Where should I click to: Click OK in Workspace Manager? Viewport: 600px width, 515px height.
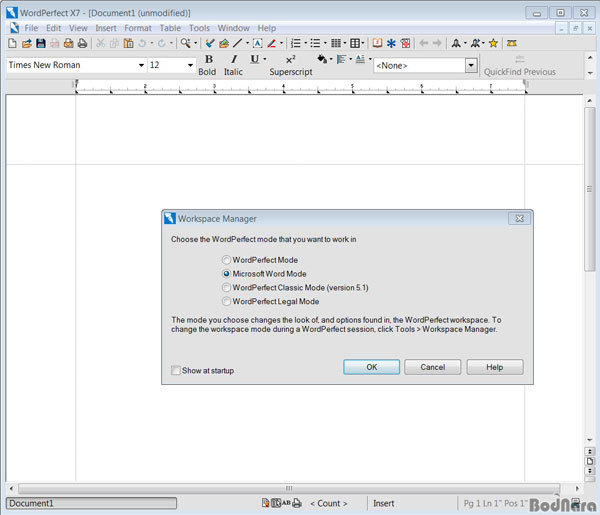click(372, 367)
